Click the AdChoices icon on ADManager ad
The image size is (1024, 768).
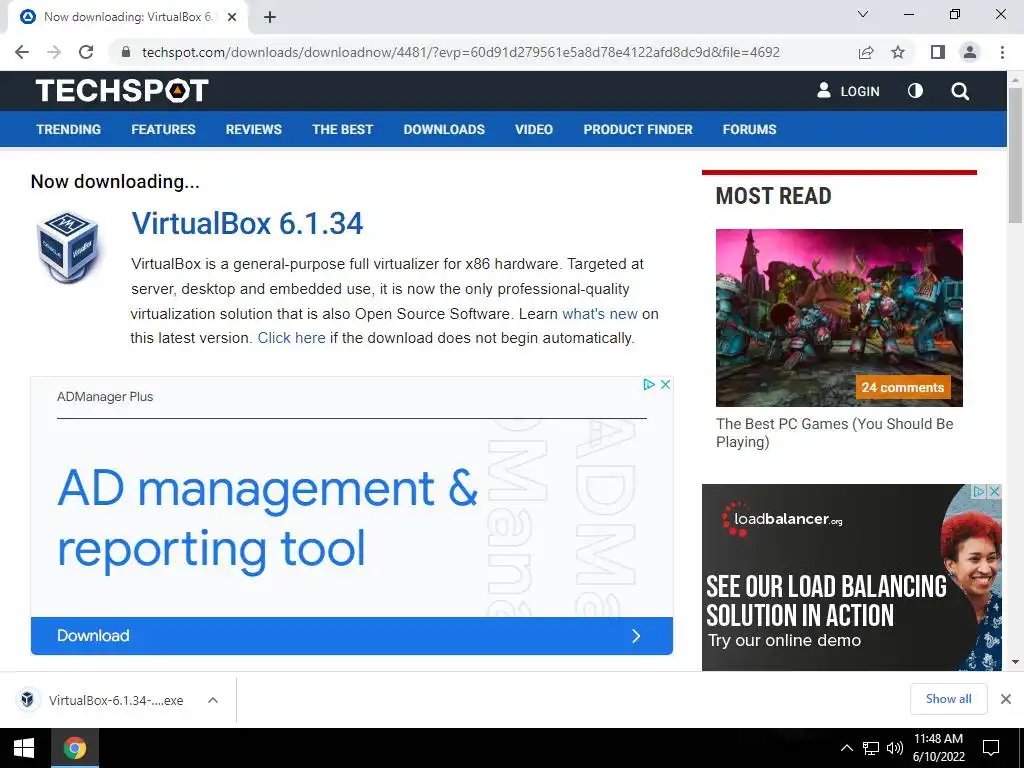click(648, 385)
